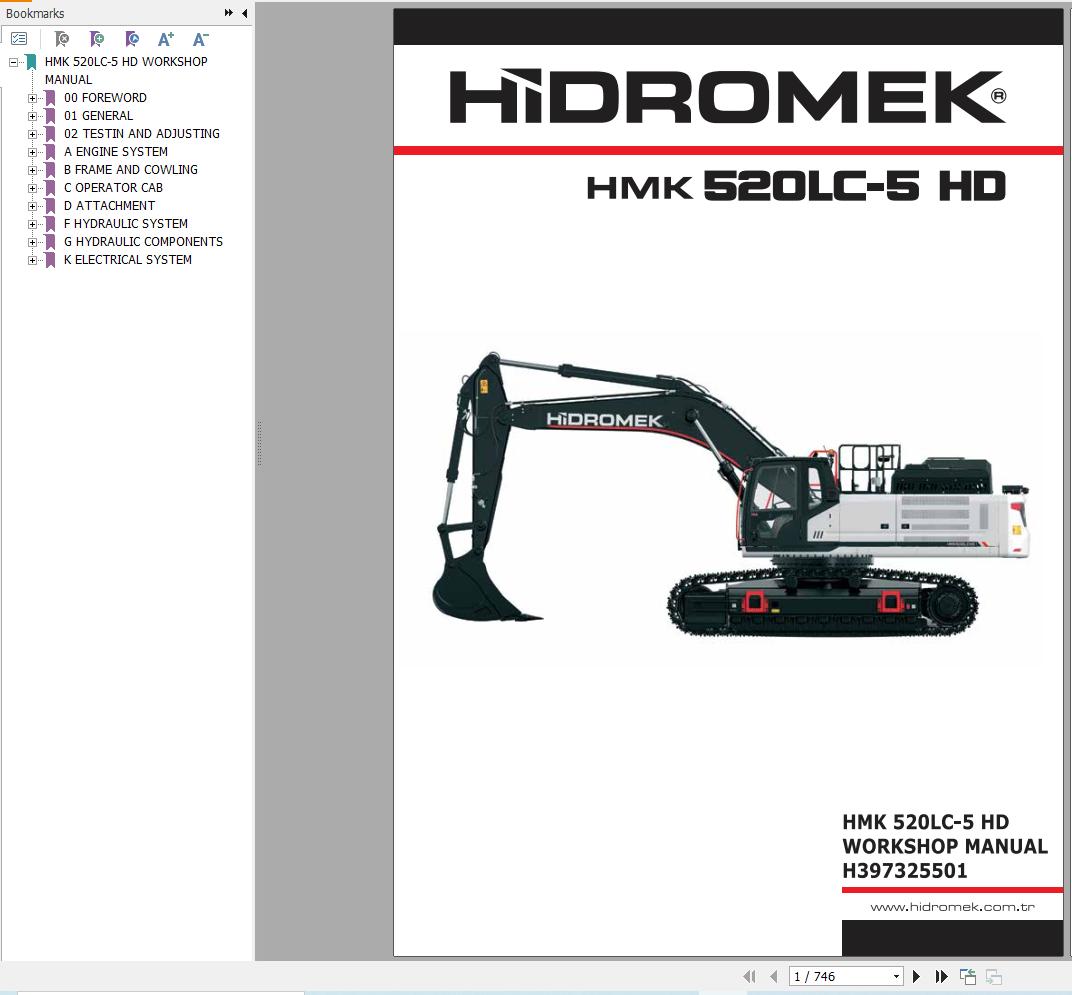Click the panel splitter grip handle
The width and height of the screenshot is (1072, 995).
(259, 444)
